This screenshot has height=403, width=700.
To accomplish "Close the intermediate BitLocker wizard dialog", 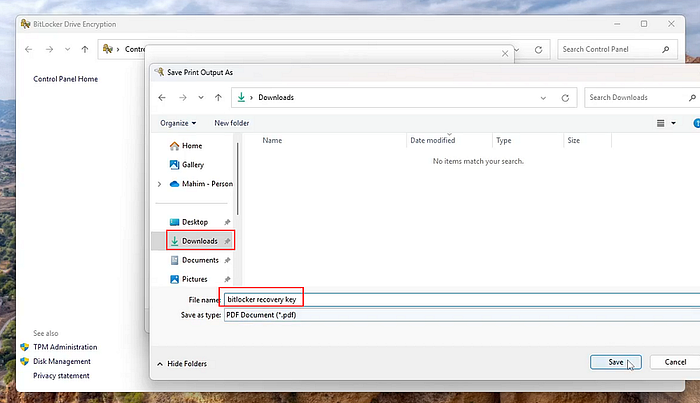I will [x=505, y=54].
